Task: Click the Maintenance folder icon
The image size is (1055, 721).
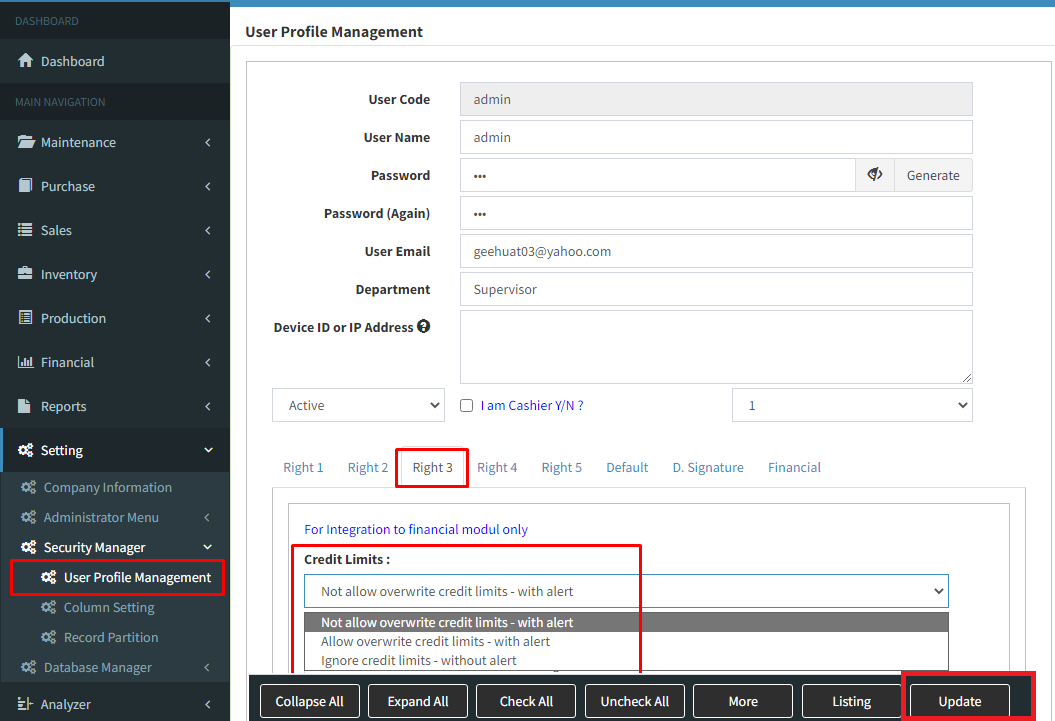Action: 26,142
